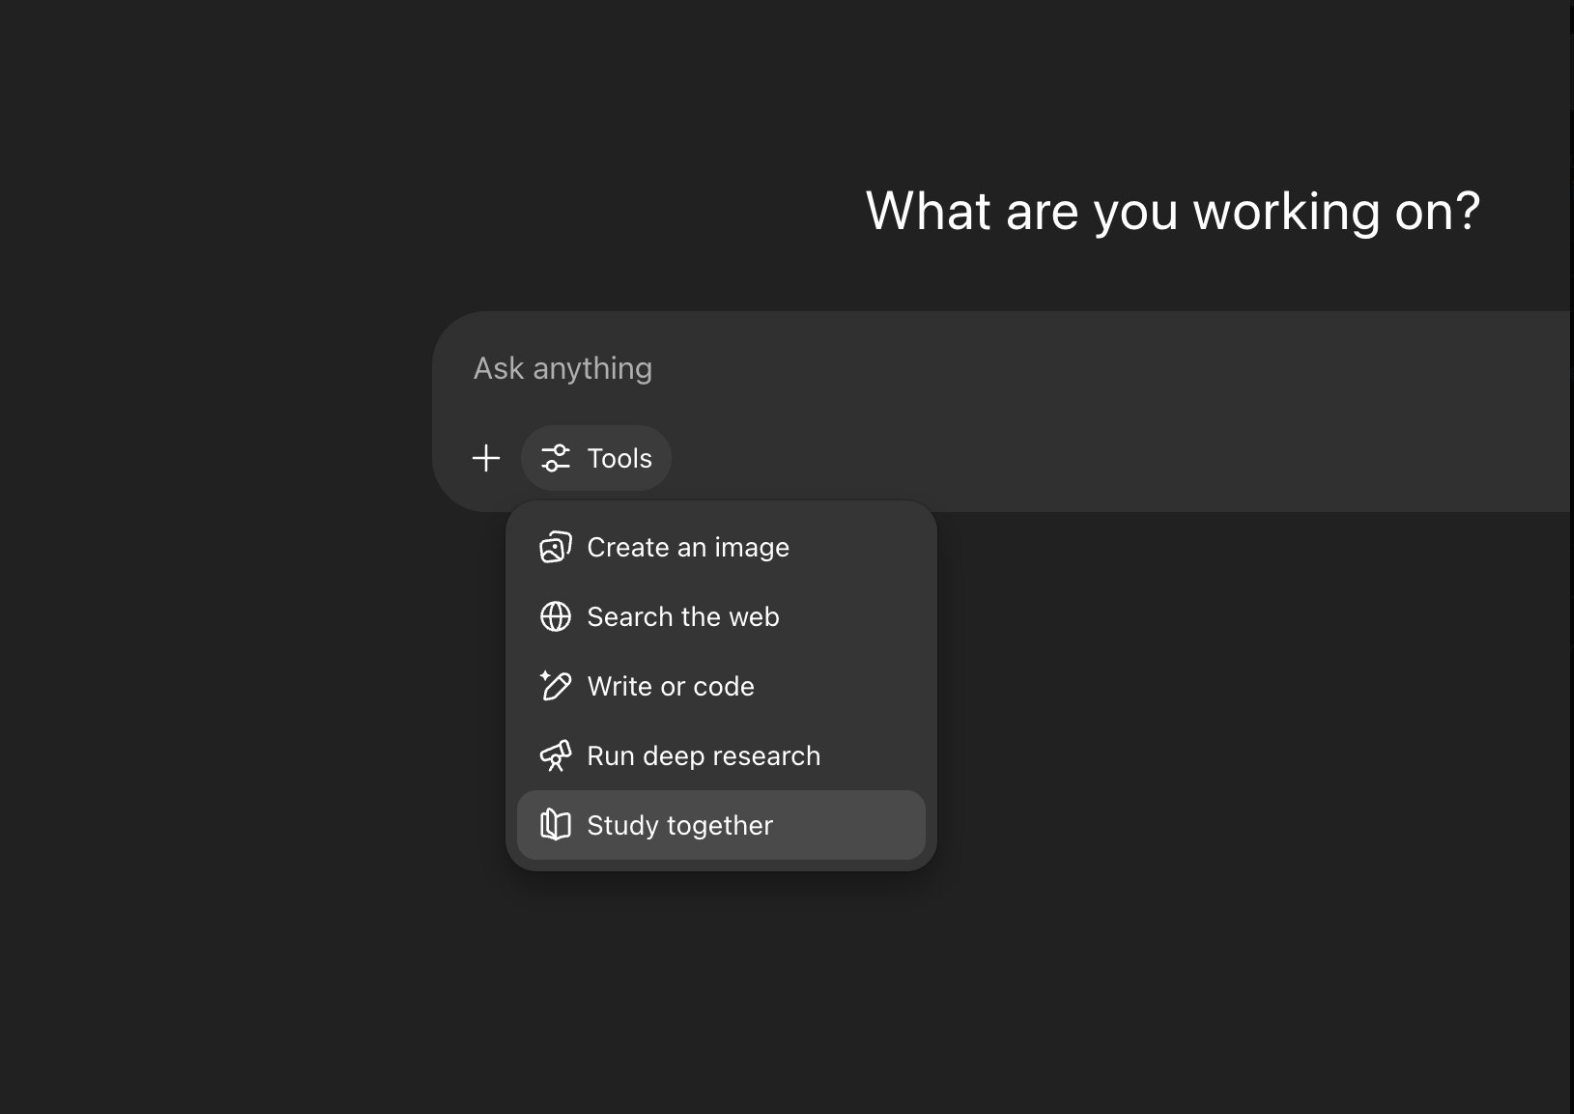Click the sliders icon beside Tools
The width and height of the screenshot is (1574, 1114).
click(x=555, y=458)
